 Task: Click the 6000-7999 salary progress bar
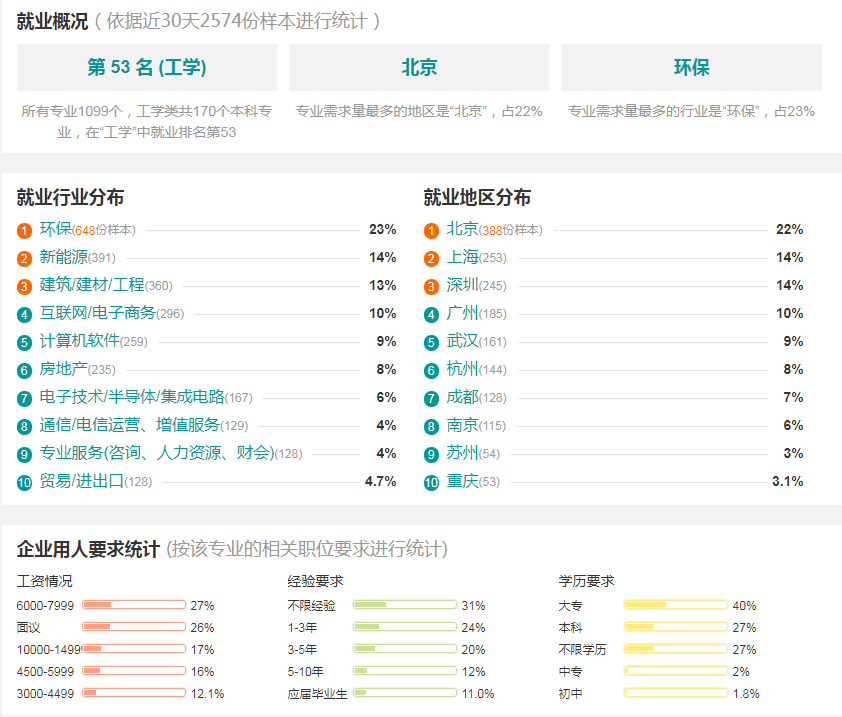point(134,605)
